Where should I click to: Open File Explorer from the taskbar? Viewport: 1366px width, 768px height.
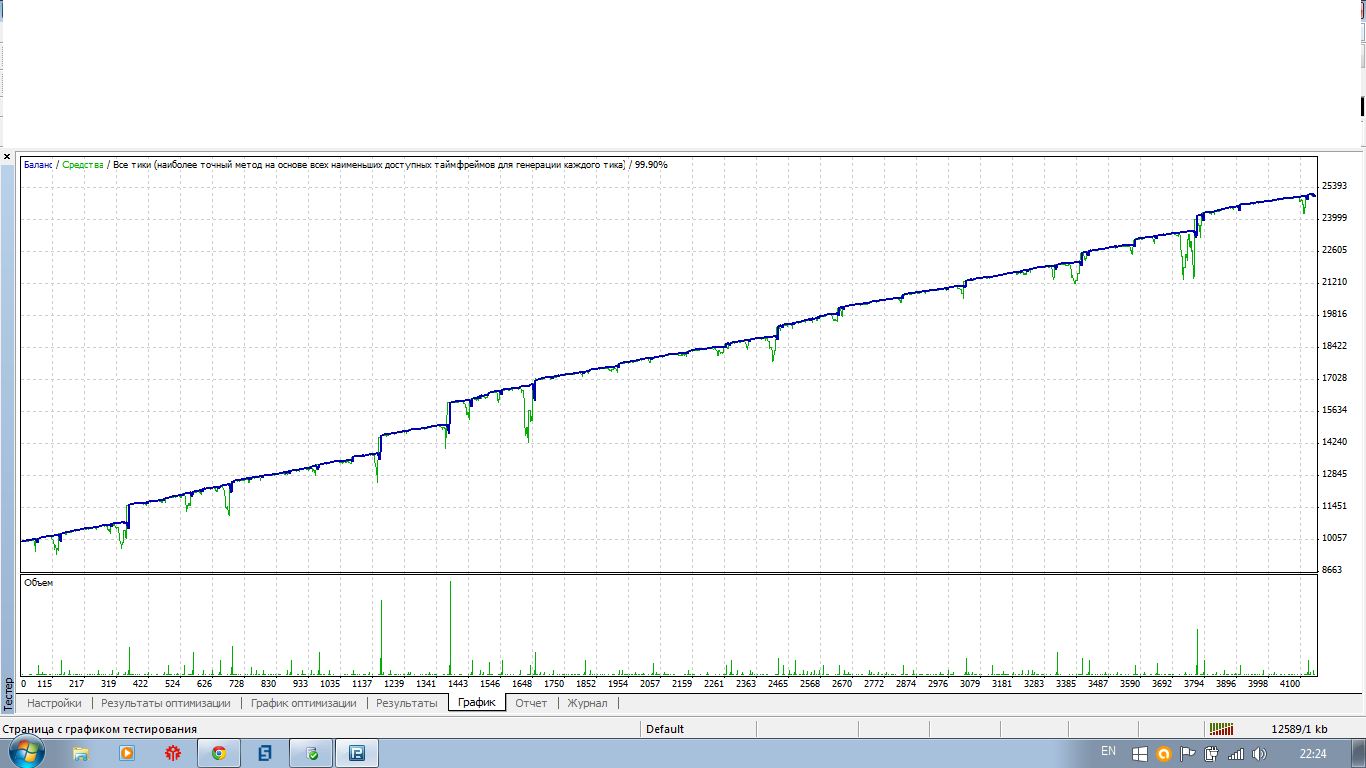click(x=81, y=753)
